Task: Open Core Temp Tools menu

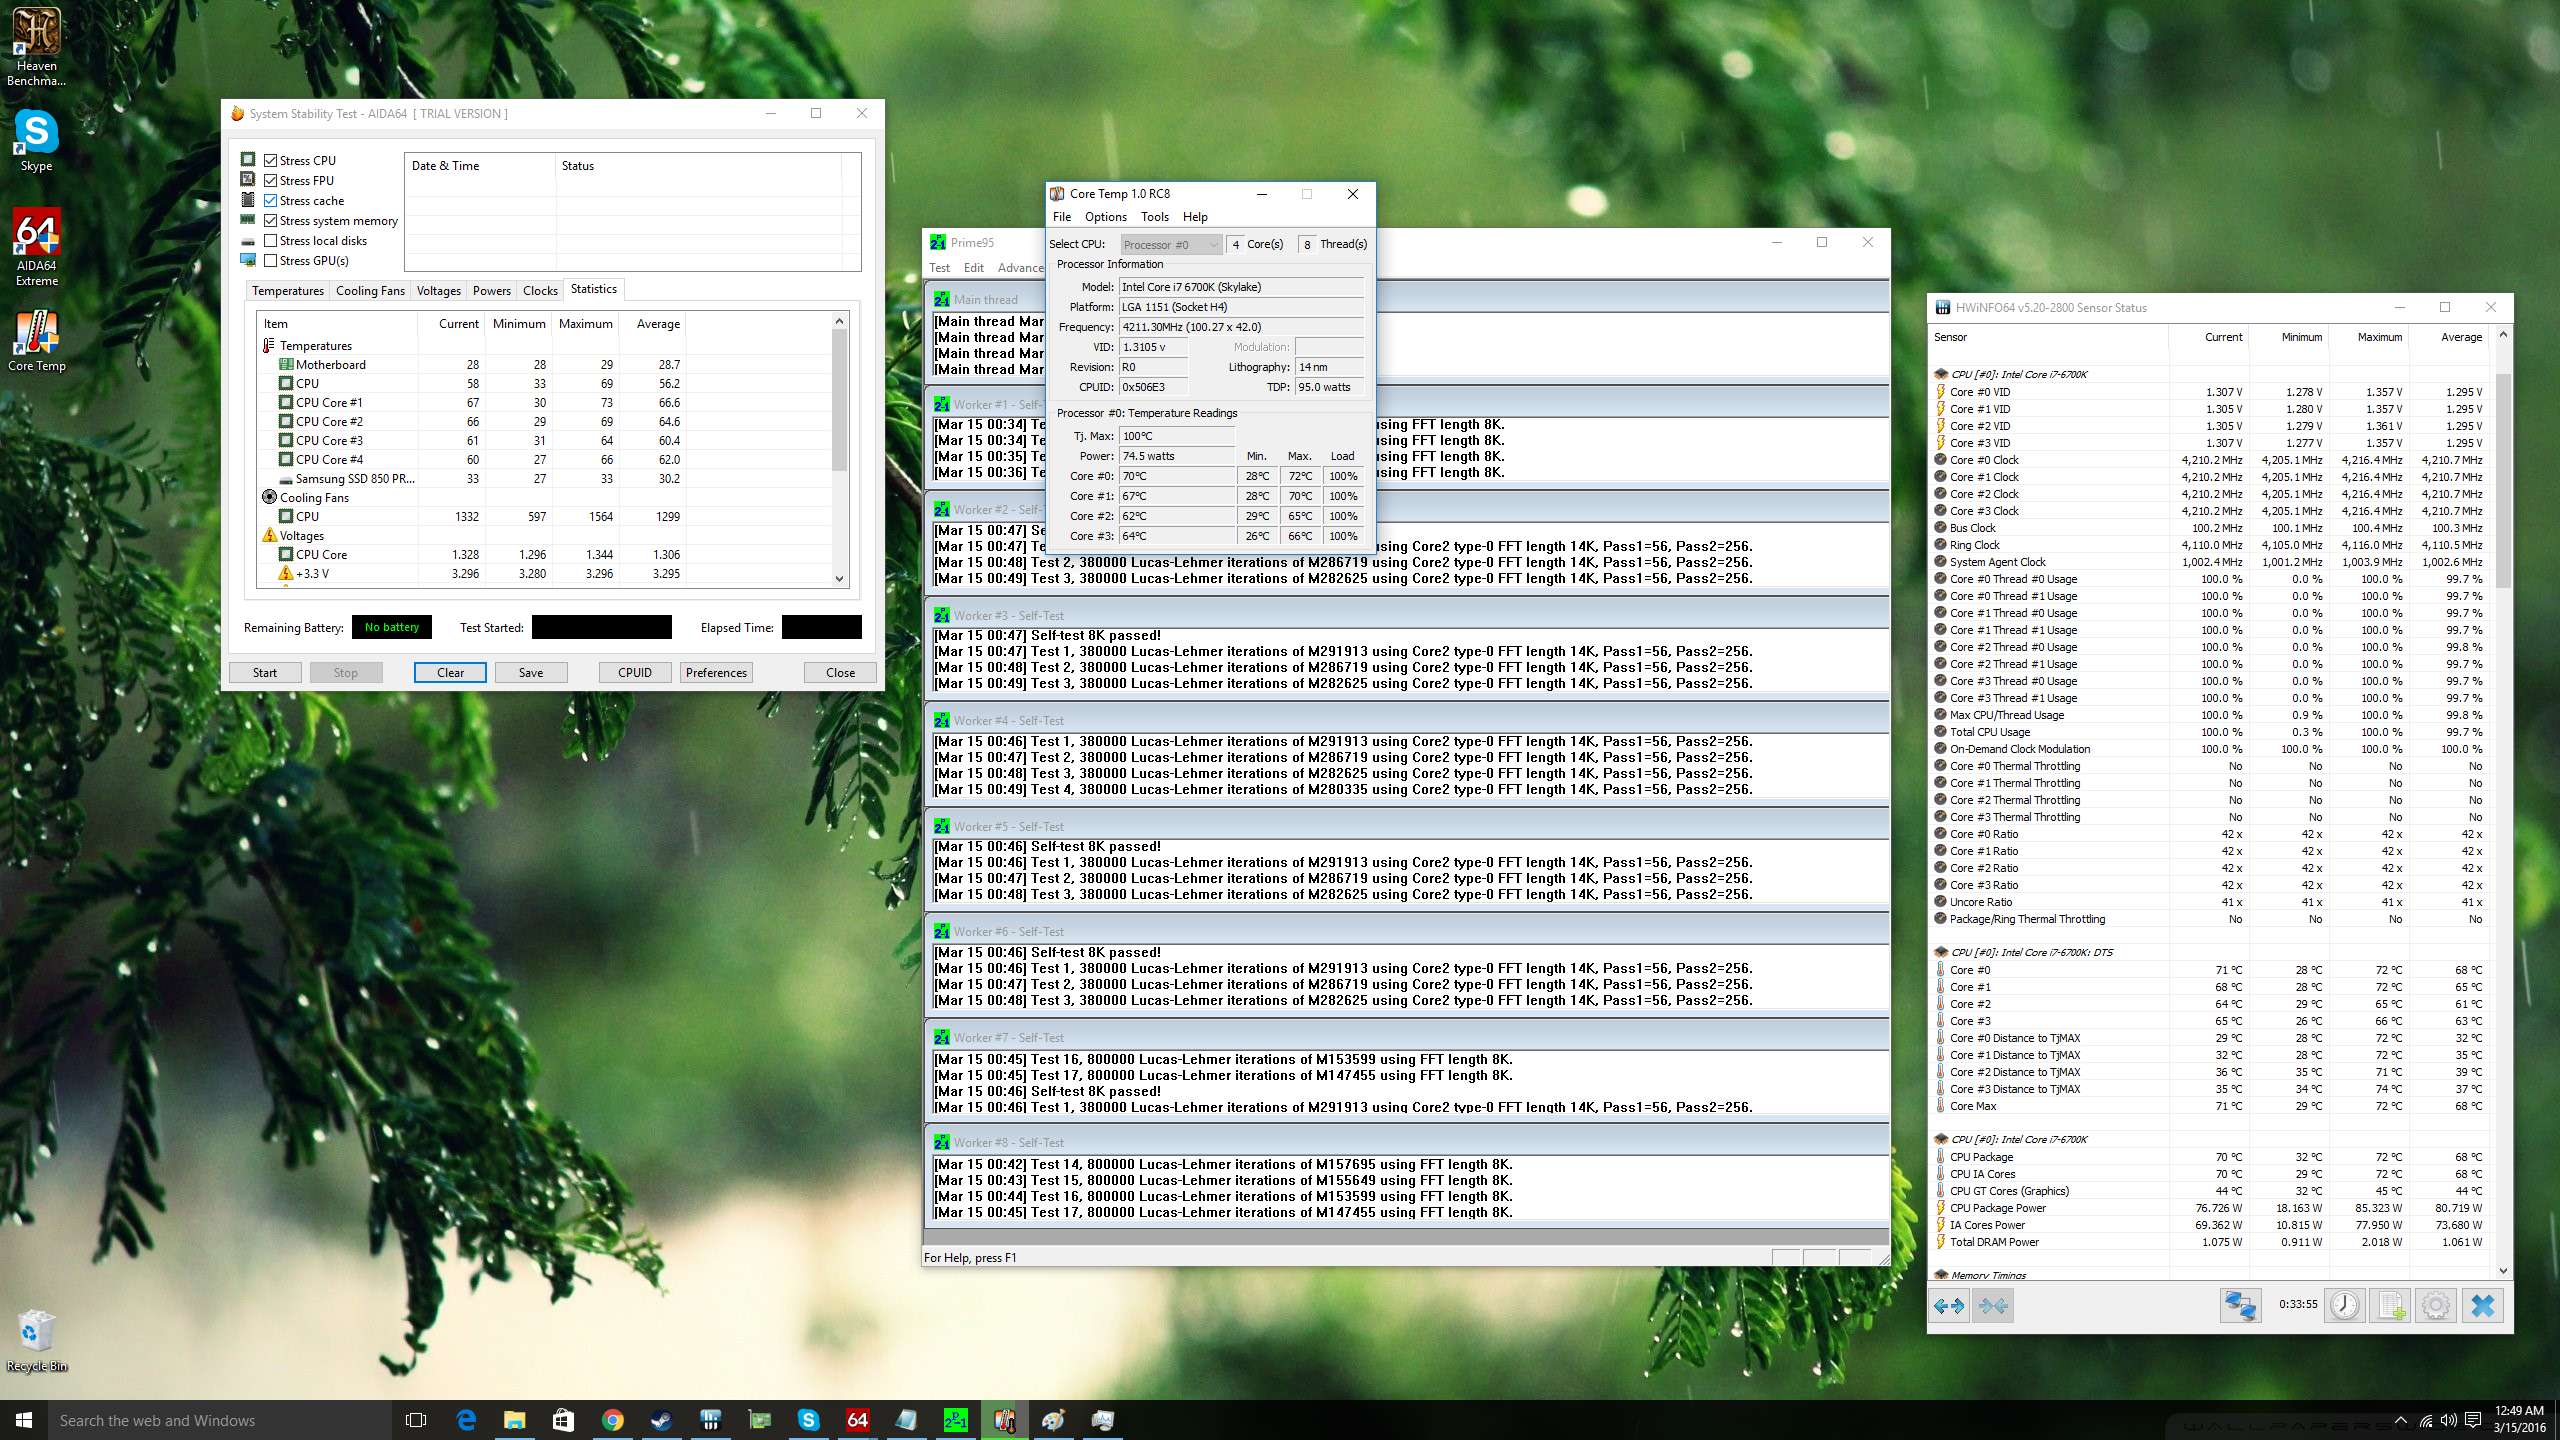Action: pos(1154,217)
